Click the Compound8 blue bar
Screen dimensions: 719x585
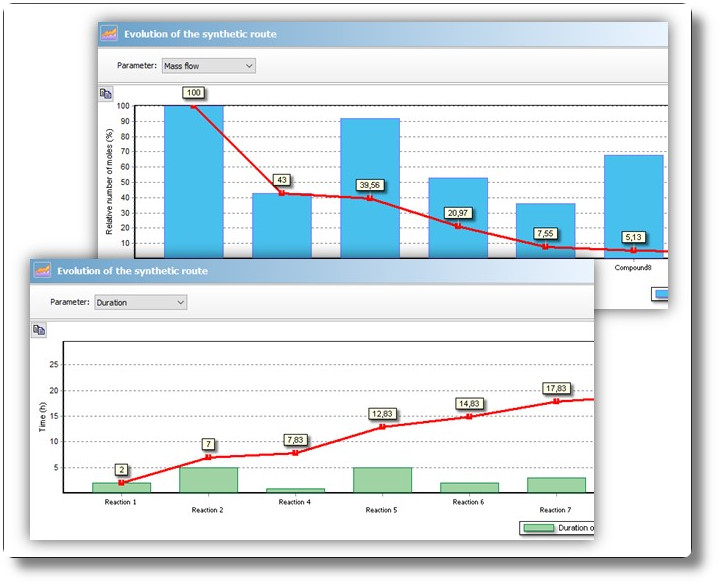click(x=633, y=207)
